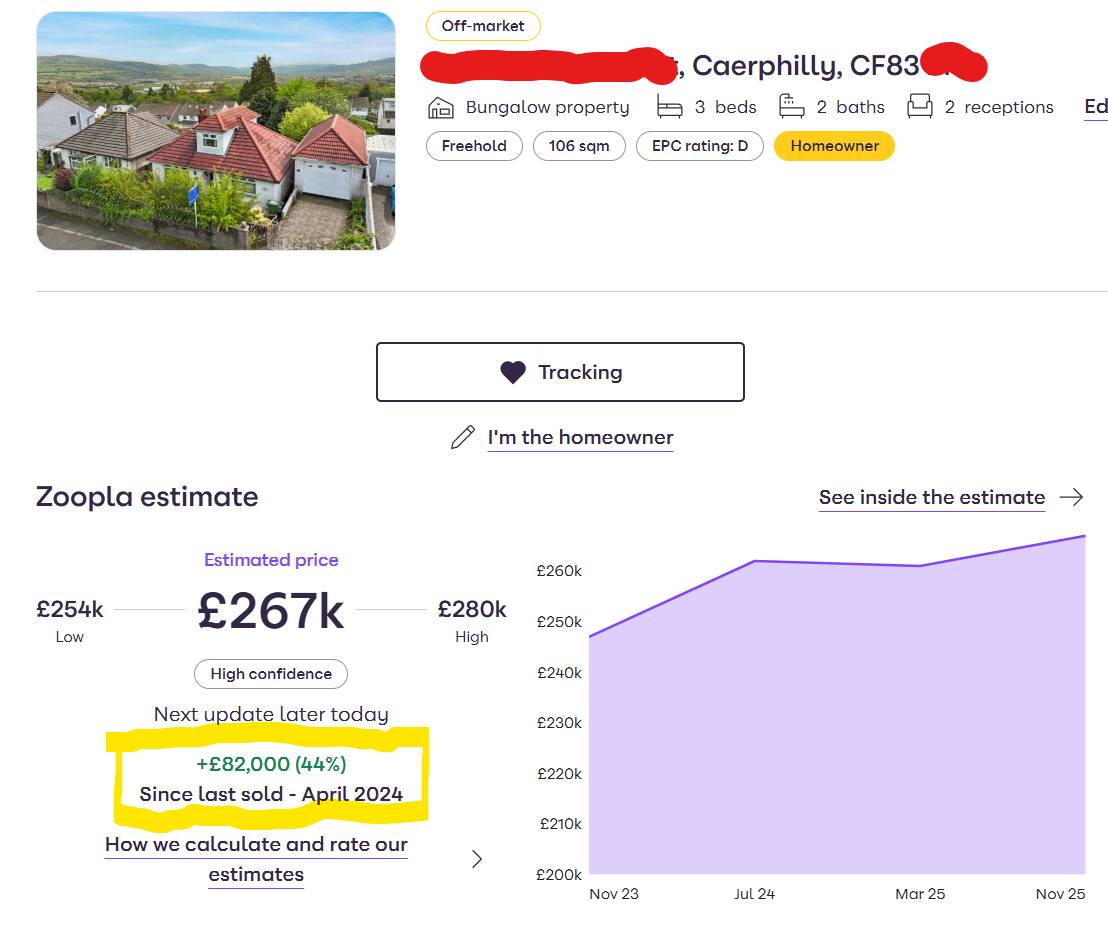
Task: Click the yellow Homeowner badge
Action: coord(834,146)
